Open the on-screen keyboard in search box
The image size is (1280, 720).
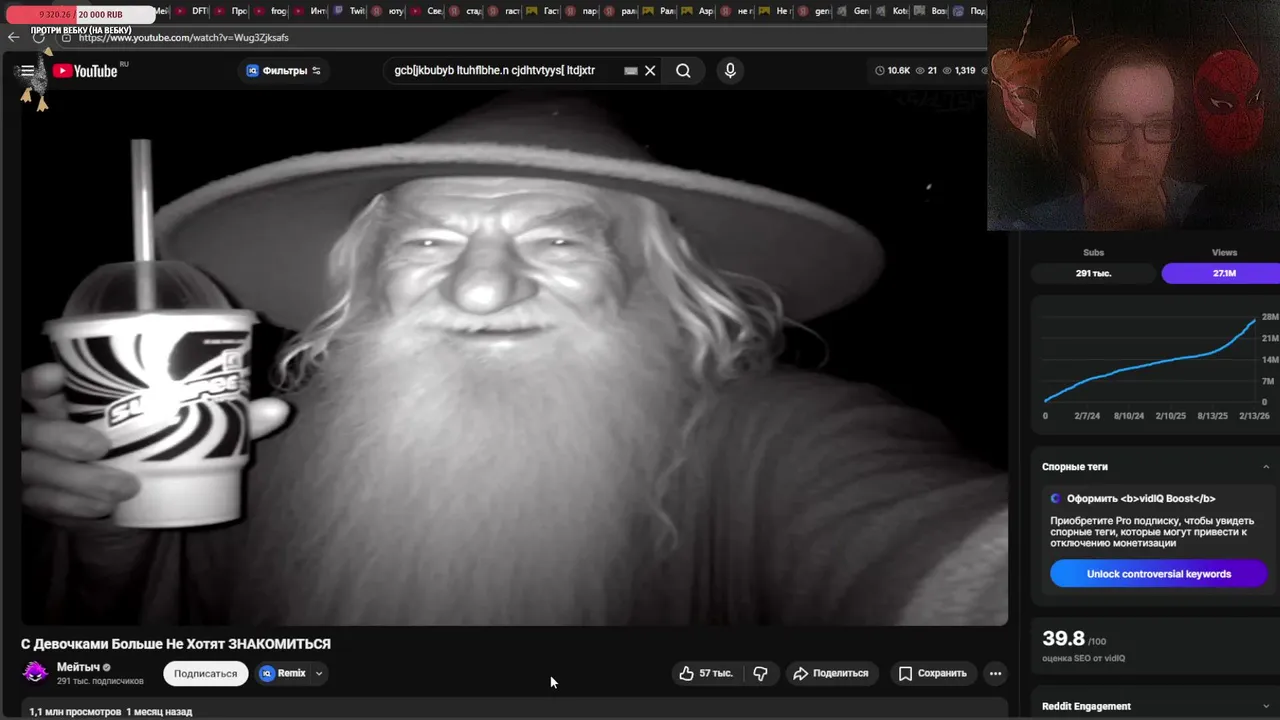(631, 71)
